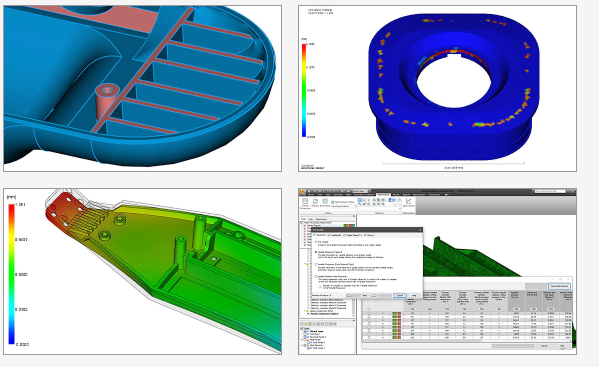This screenshot has height=367, width=599.
Task: Open the criteria combo box in the ribbon
Action: coord(344,206)
